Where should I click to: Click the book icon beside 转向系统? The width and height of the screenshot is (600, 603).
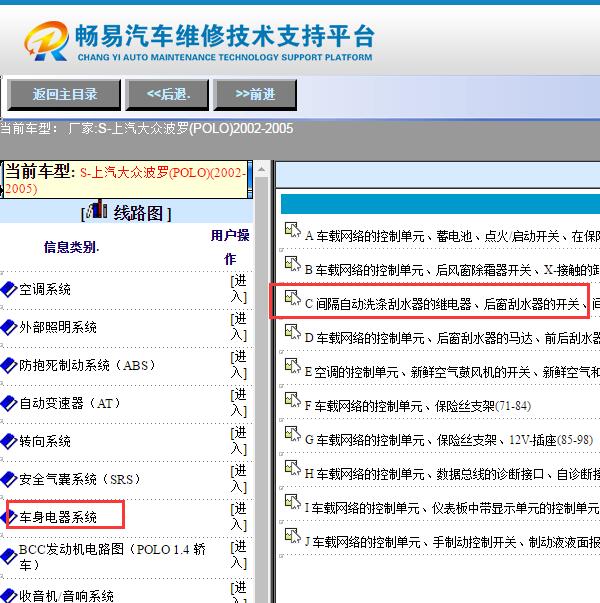click(8, 441)
